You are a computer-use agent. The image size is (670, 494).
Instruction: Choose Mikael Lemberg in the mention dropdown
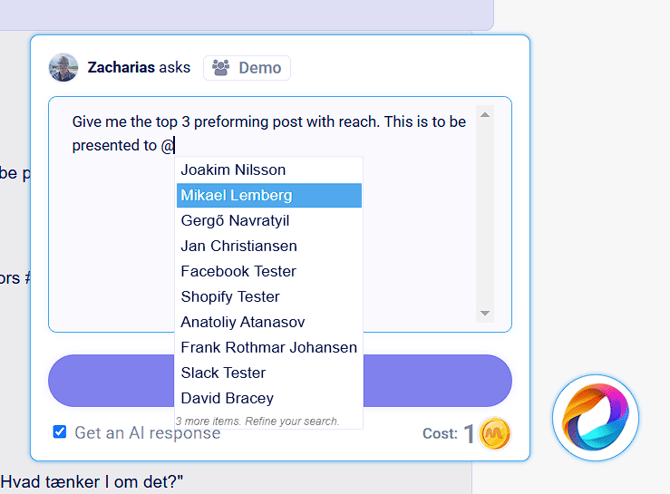coord(236,195)
